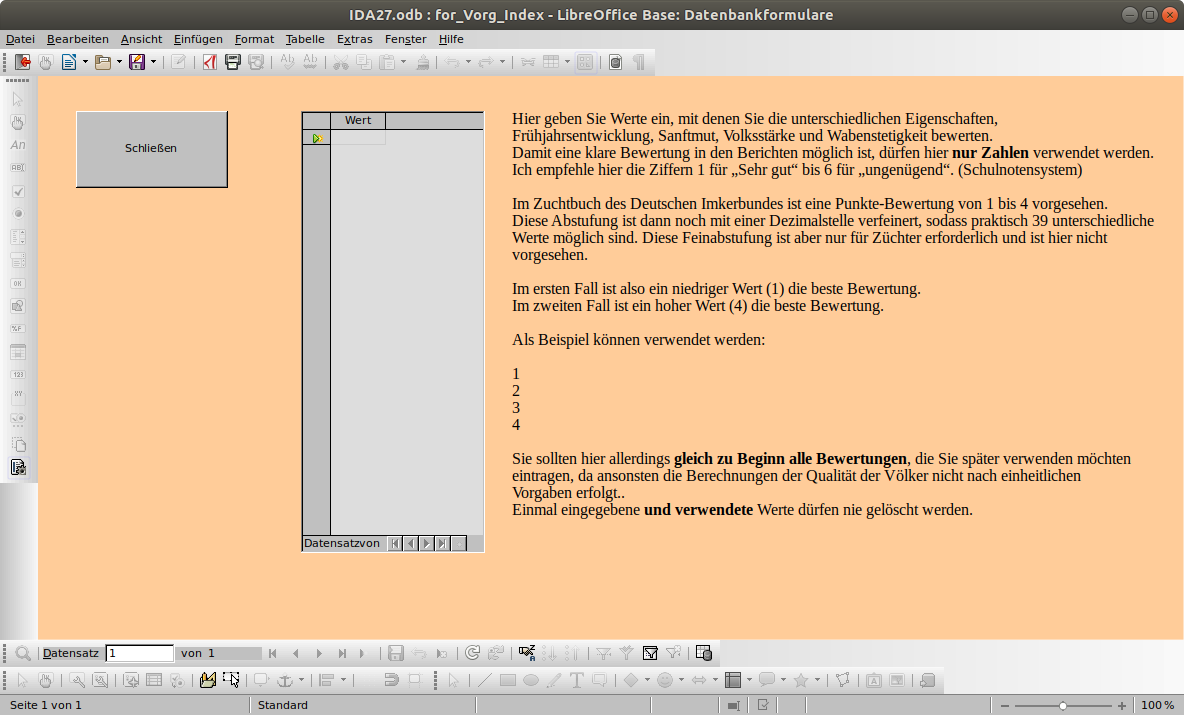Screen dimensions: 1184x715
Task: Click the data source cylinder icon
Action: pos(615,62)
